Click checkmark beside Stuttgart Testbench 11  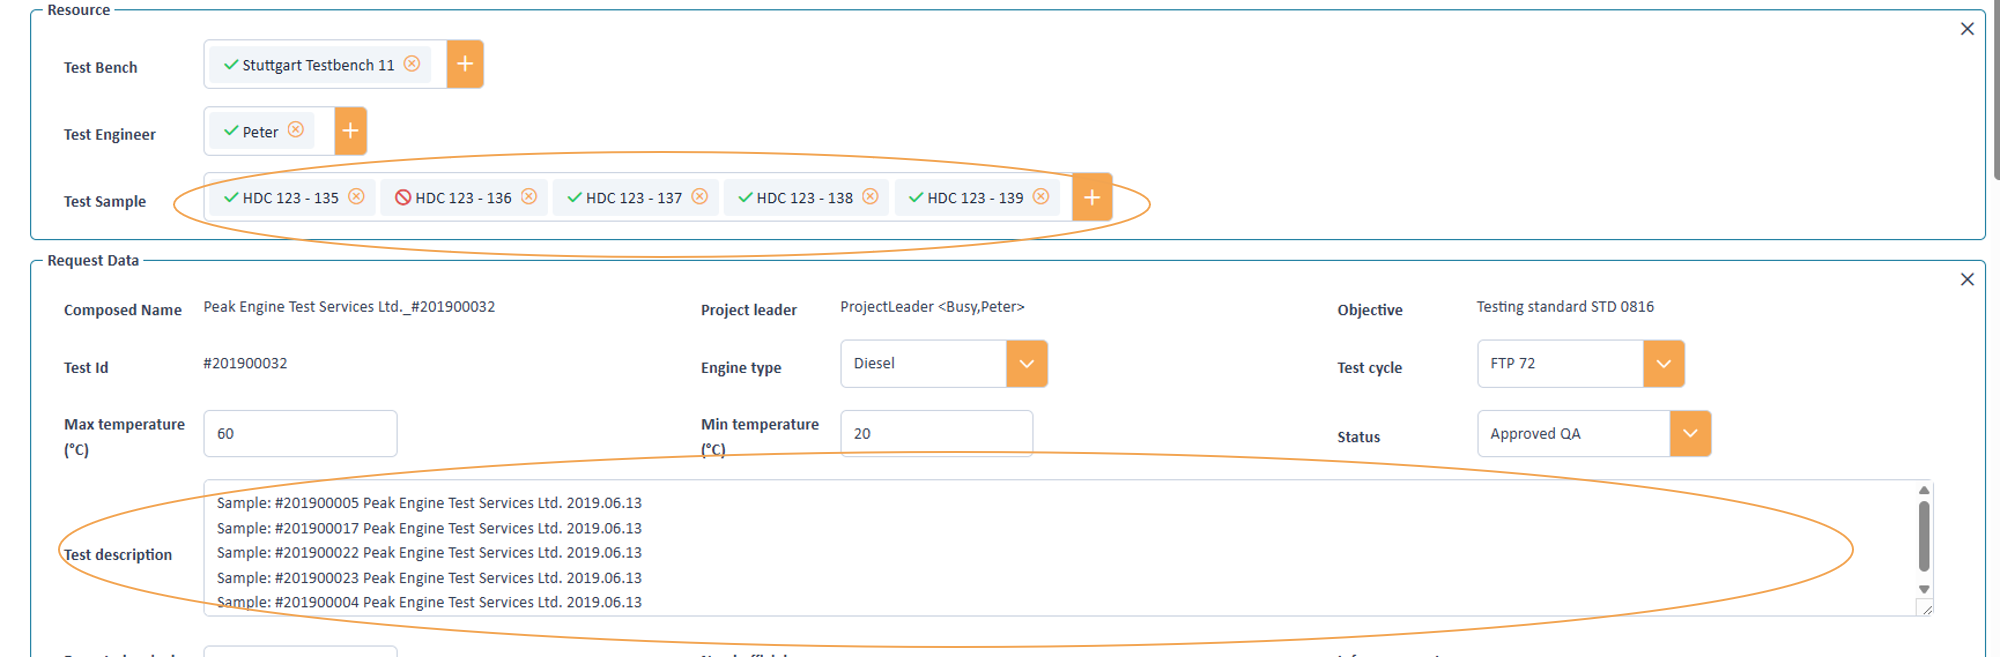231,65
